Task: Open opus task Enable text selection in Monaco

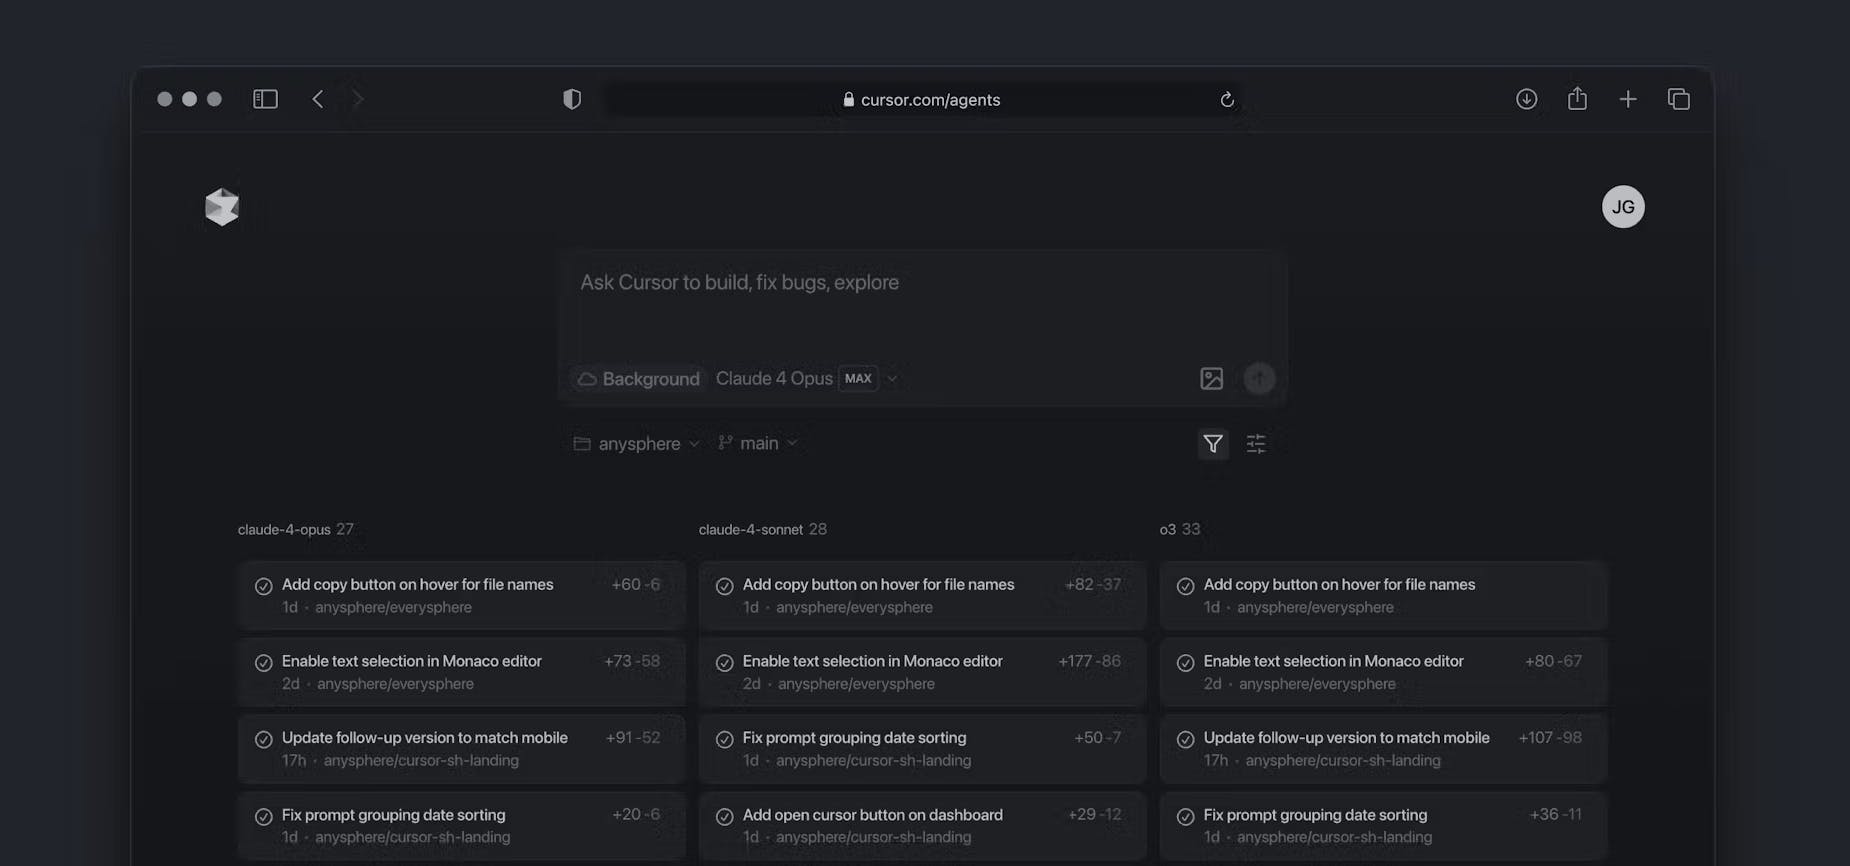Action: pyautogui.click(x=461, y=672)
